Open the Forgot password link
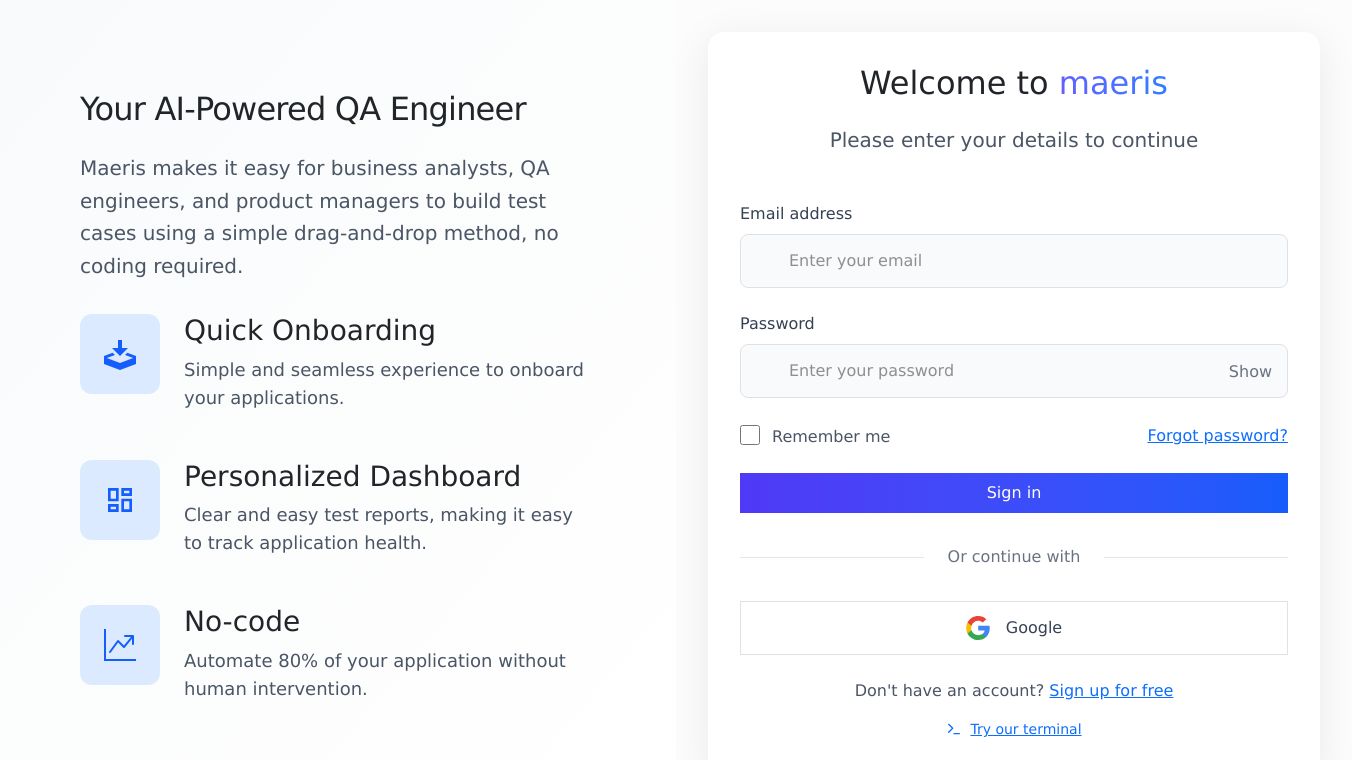Screen dimensions: 1352x760 click(1217, 435)
